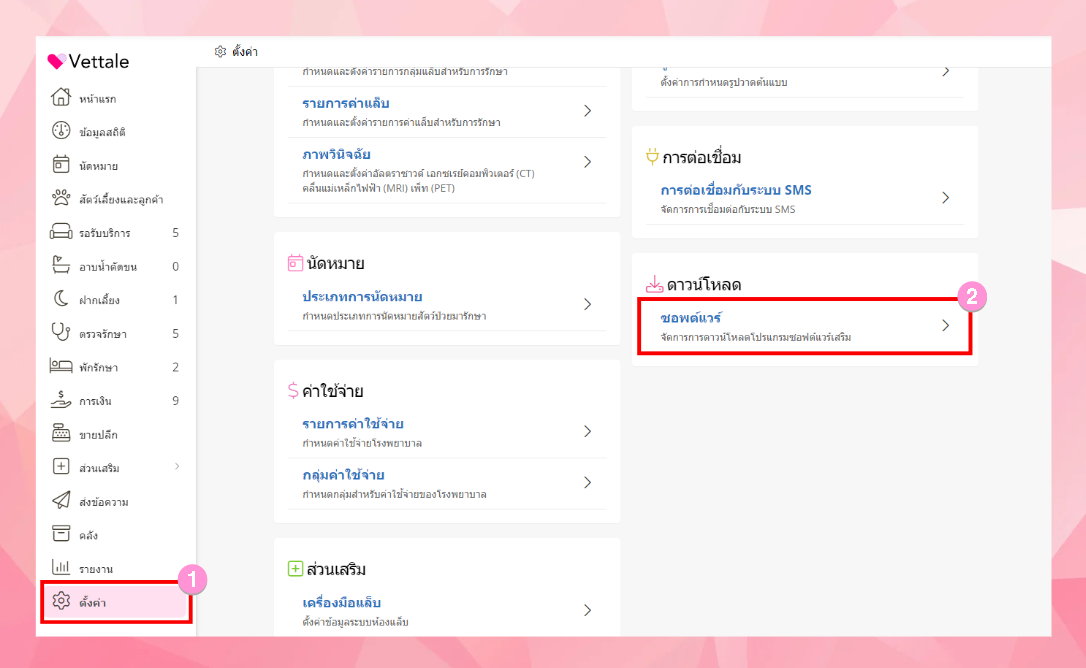Open the กลุ่มค่าใช้จ่าย row chevron
This screenshot has width=1086, height=668.
pyautogui.click(x=587, y=482)
